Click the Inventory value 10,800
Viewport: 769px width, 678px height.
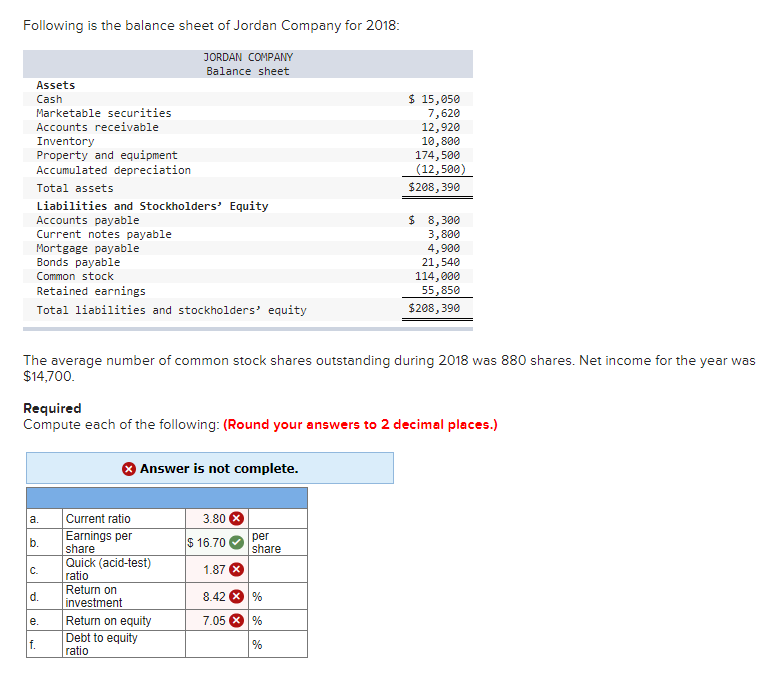point(440,141)
